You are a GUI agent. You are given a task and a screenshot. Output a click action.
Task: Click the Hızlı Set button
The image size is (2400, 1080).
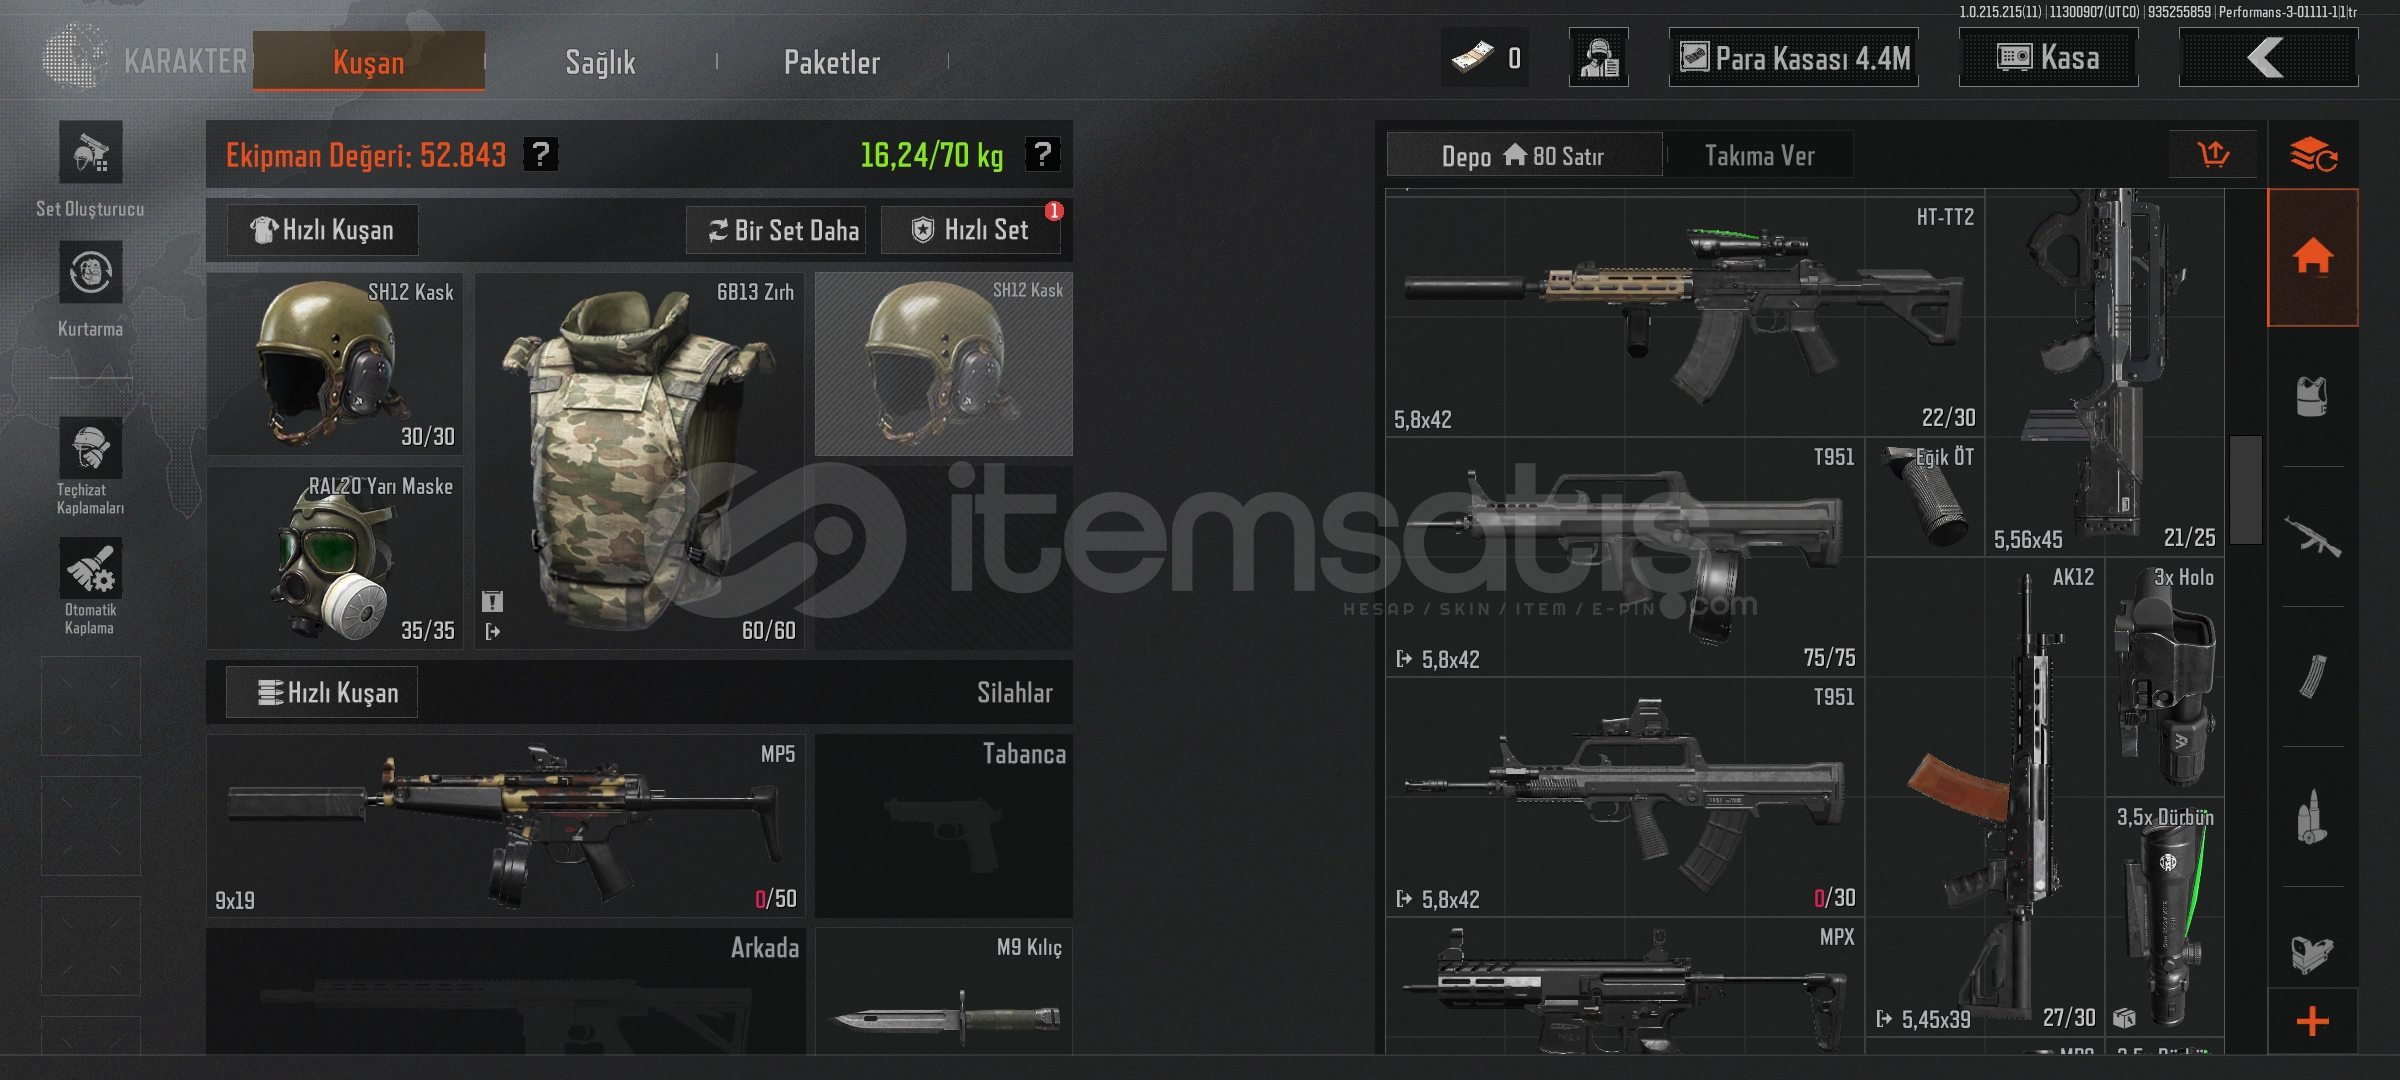coord(970,230)
